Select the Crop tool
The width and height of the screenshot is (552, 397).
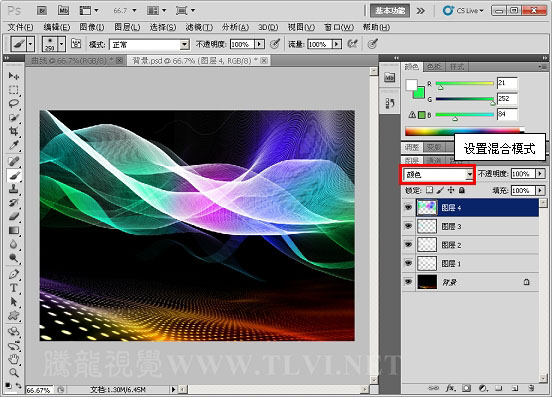click(x=14, y=131)
